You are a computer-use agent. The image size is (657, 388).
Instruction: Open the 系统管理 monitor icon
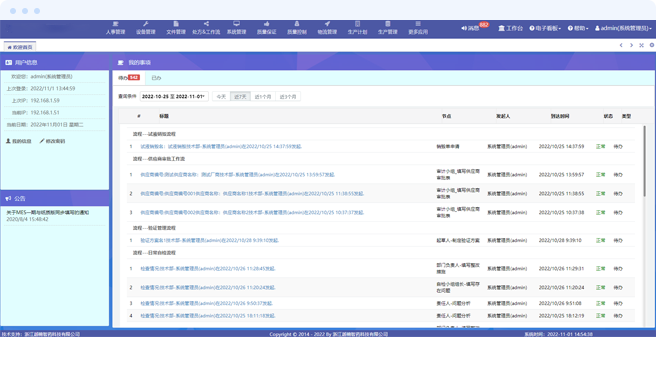[x=236, y=24]
